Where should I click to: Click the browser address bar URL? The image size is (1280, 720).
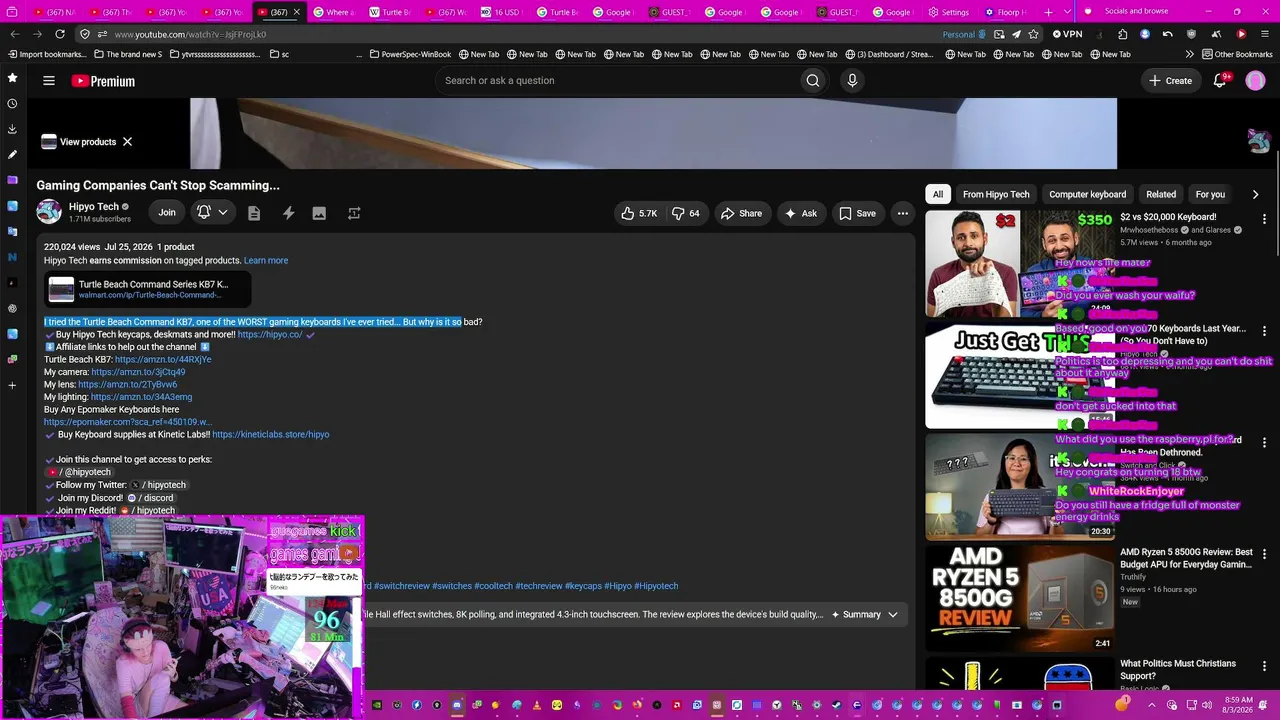(190, 34)
